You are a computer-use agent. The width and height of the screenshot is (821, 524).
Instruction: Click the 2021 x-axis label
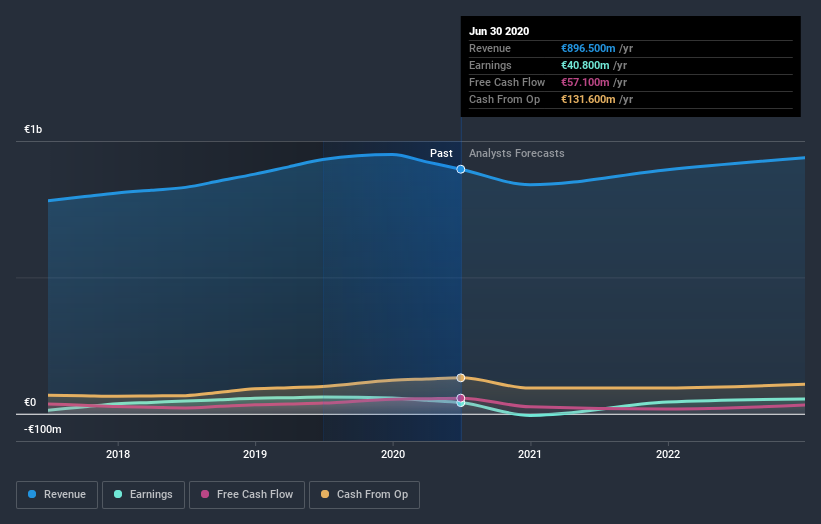[x=530, y=454]
